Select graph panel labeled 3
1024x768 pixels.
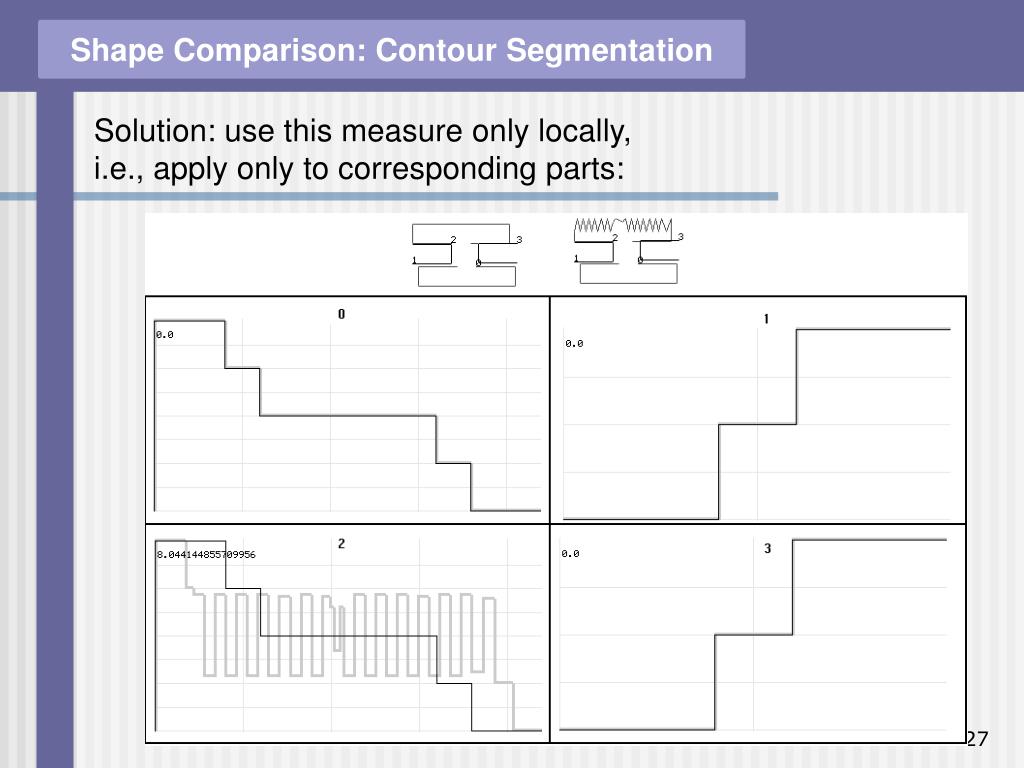tap(758, 633)
